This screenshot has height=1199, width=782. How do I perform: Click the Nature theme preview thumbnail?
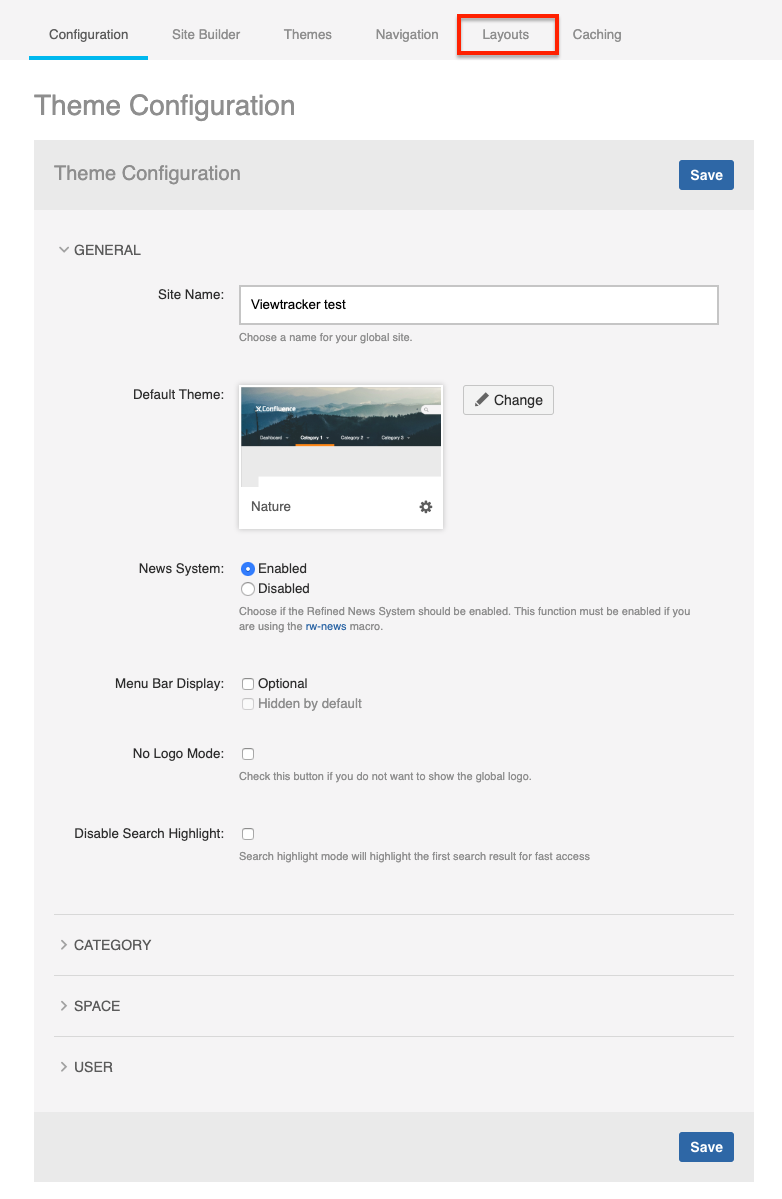pos(341,430)
